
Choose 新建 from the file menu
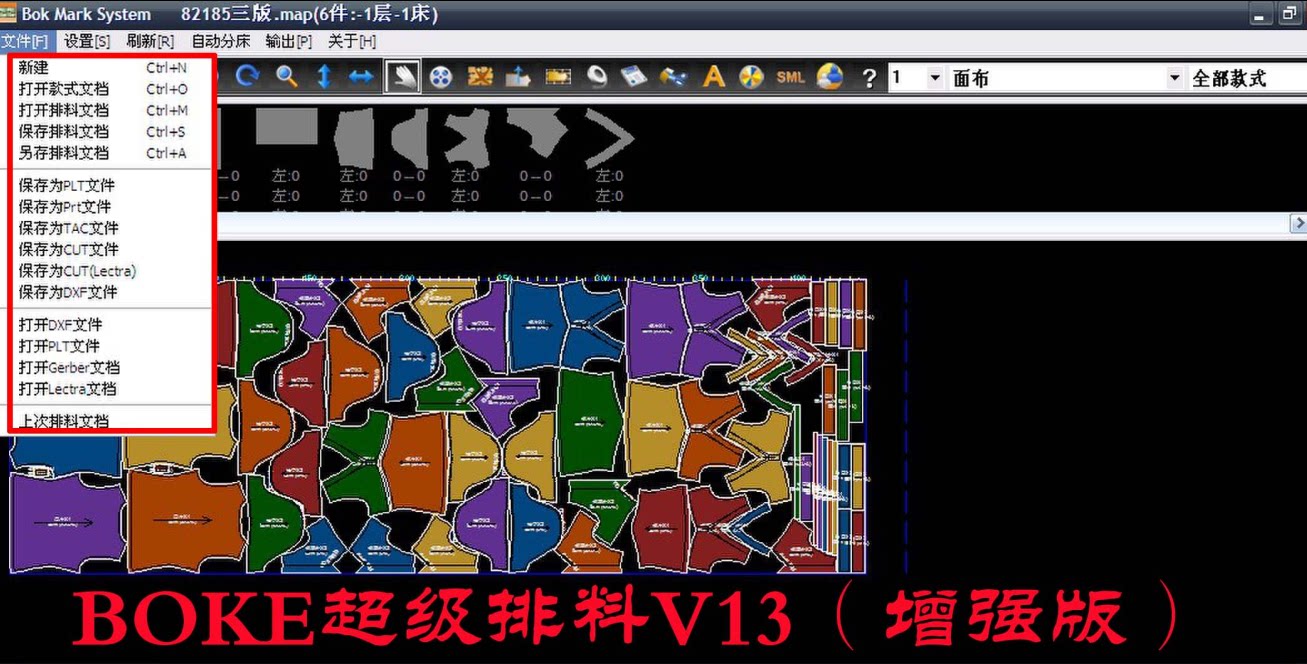(111, 68)
